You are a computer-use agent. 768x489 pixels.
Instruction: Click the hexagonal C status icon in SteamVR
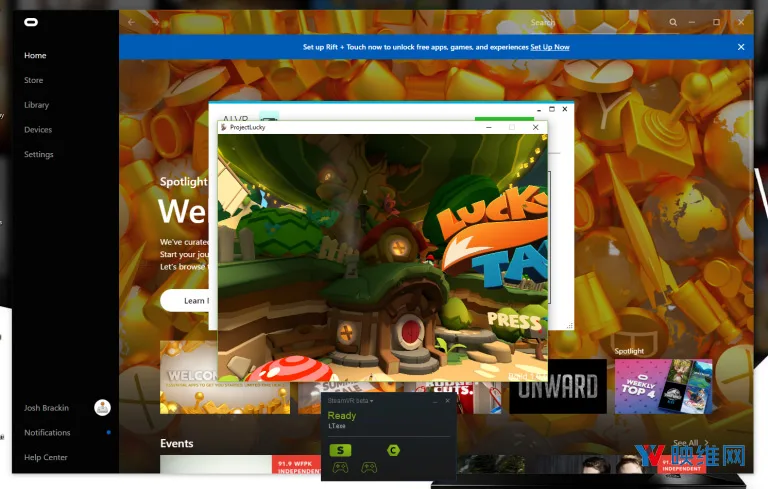[x=393, y=450]
